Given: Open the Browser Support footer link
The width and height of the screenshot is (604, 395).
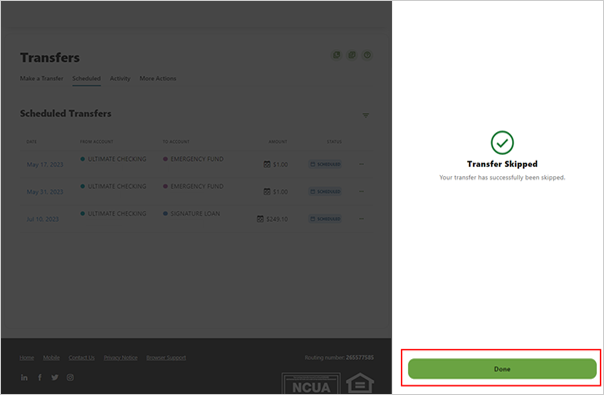Looking at the screenshot, I should coord(166,358).
